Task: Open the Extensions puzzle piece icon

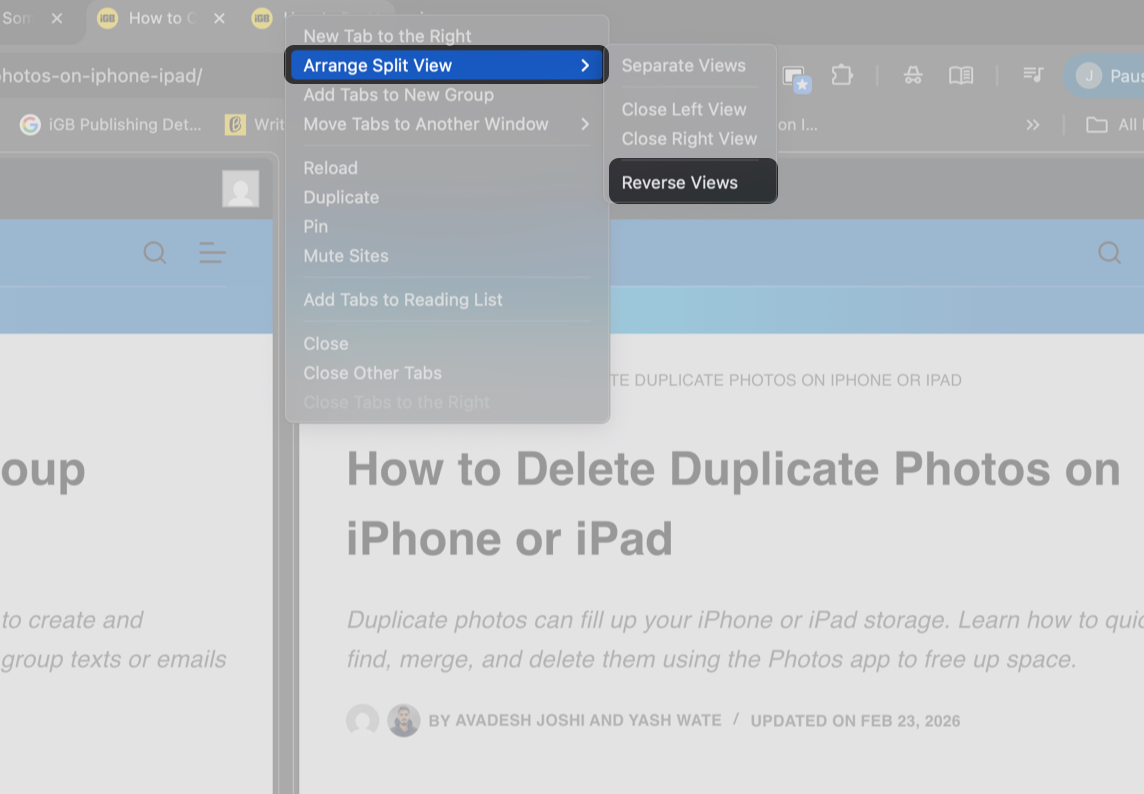Action: coord(842,75)
